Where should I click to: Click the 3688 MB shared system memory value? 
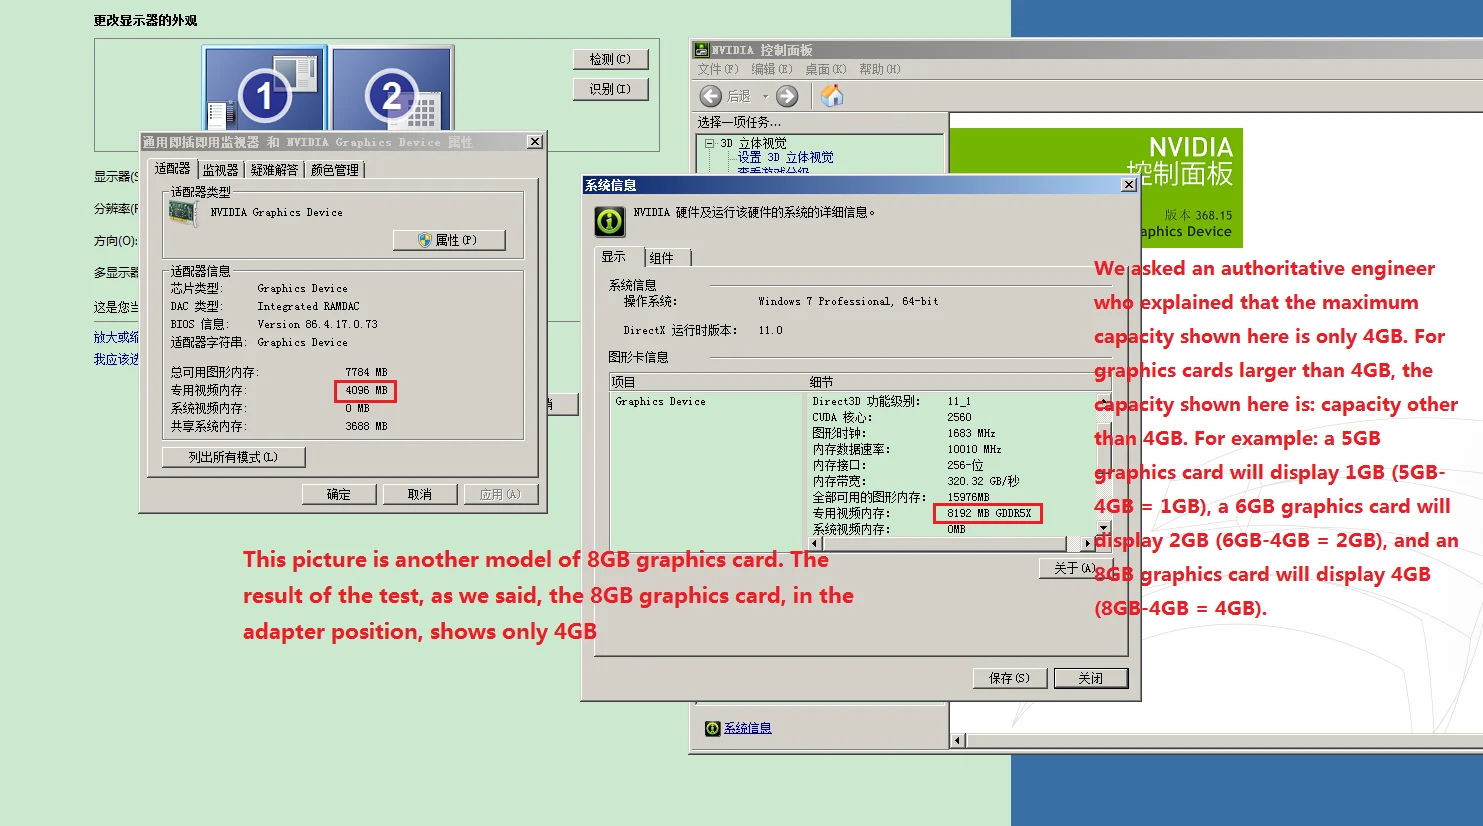[x=366, y=426]
